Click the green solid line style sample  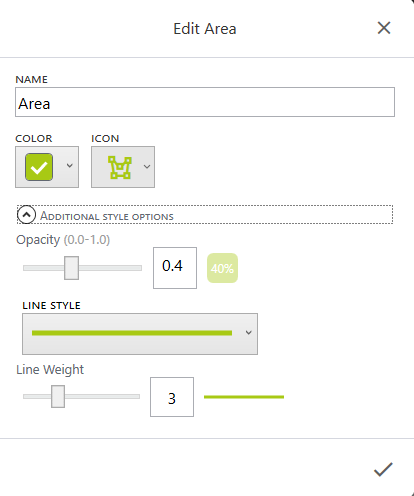pos(132,333)
